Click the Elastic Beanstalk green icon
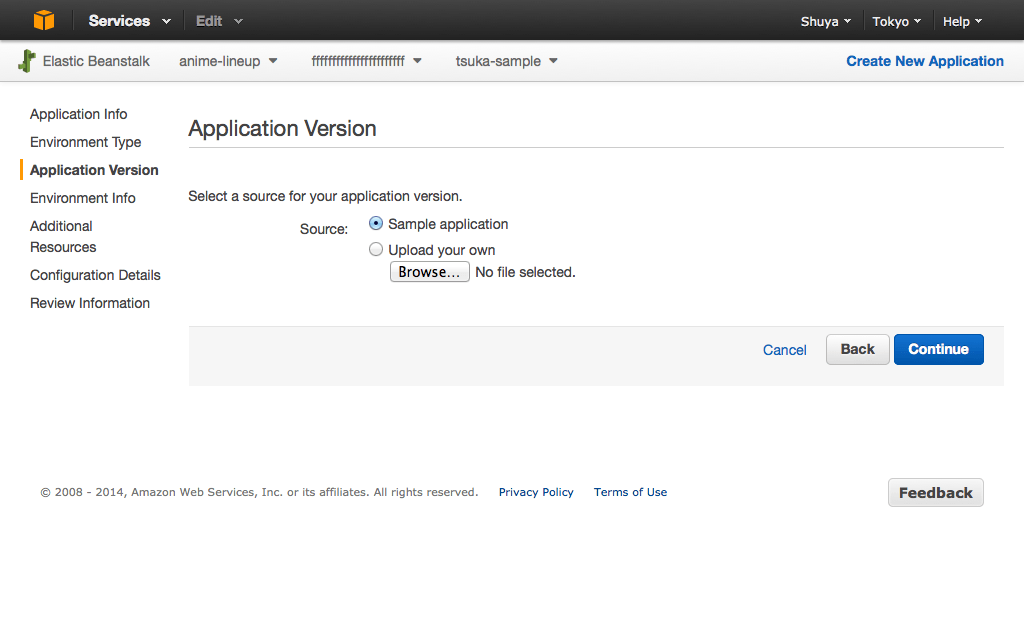This screenshot has width=1024, height=629. (28, 61)
